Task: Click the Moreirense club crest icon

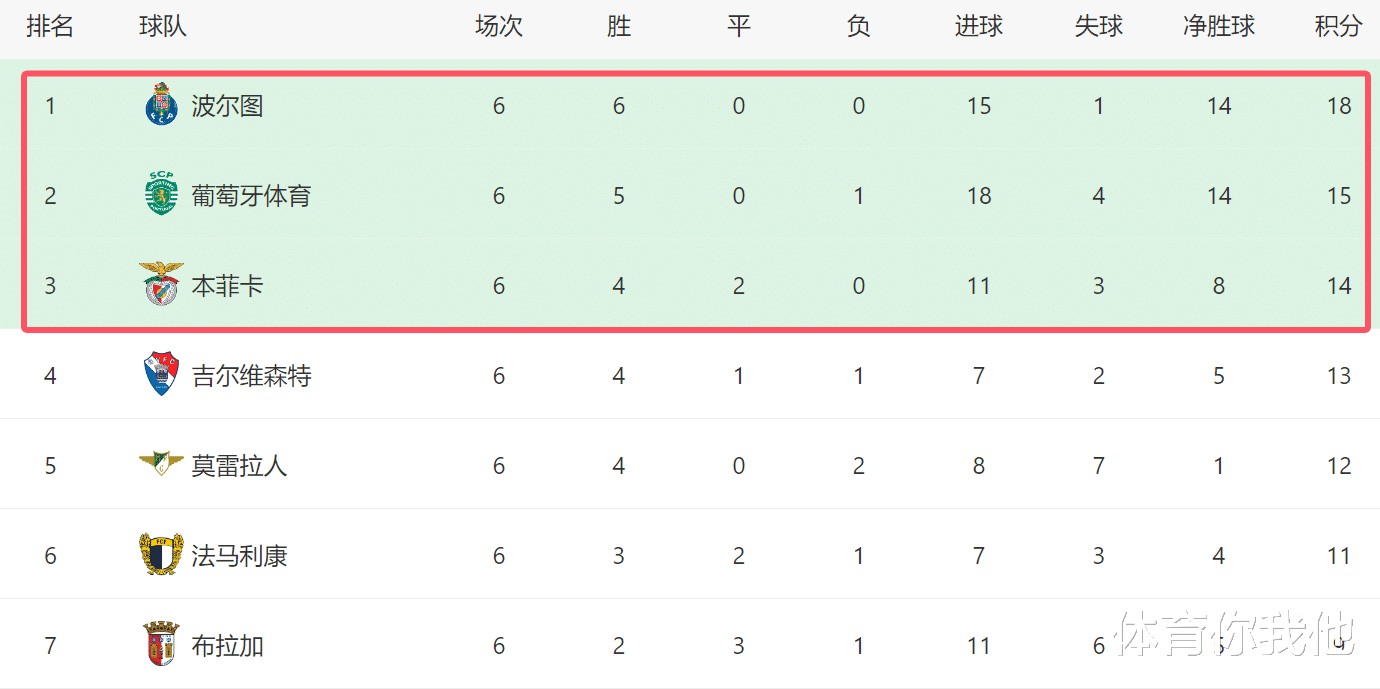Action: point(161,463)
